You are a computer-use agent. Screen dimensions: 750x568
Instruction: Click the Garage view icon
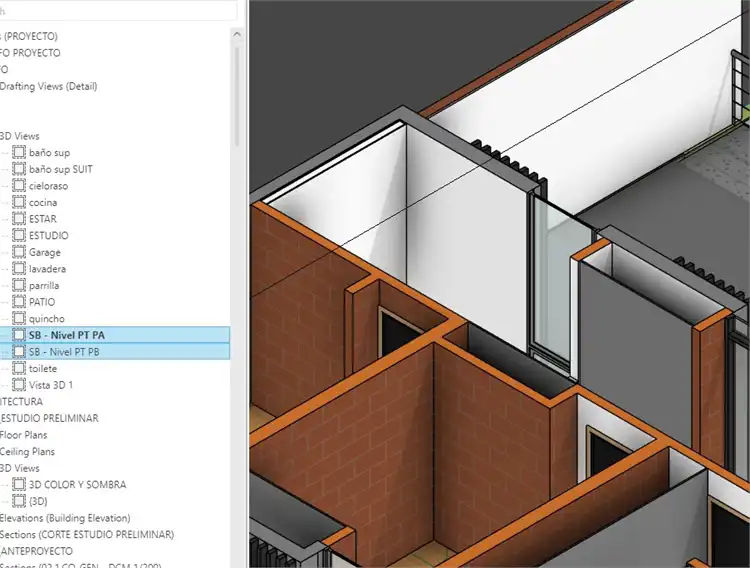19,252
